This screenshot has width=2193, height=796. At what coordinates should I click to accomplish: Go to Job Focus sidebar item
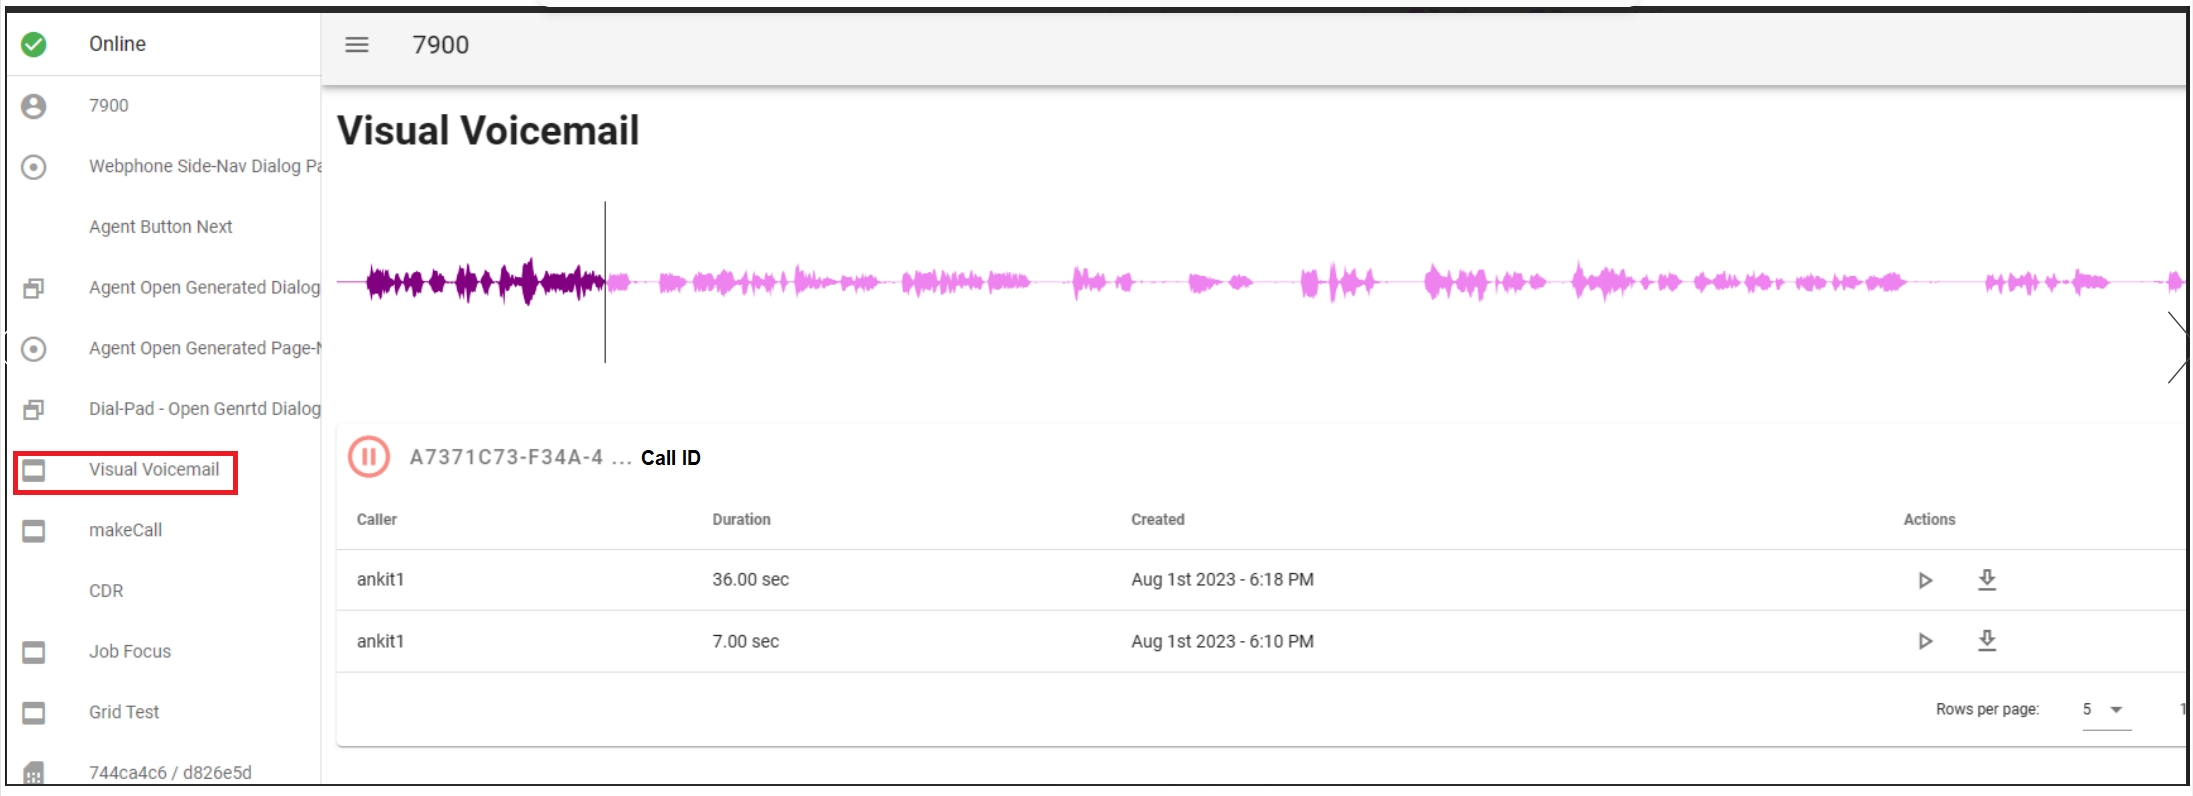tap(130, 652)
